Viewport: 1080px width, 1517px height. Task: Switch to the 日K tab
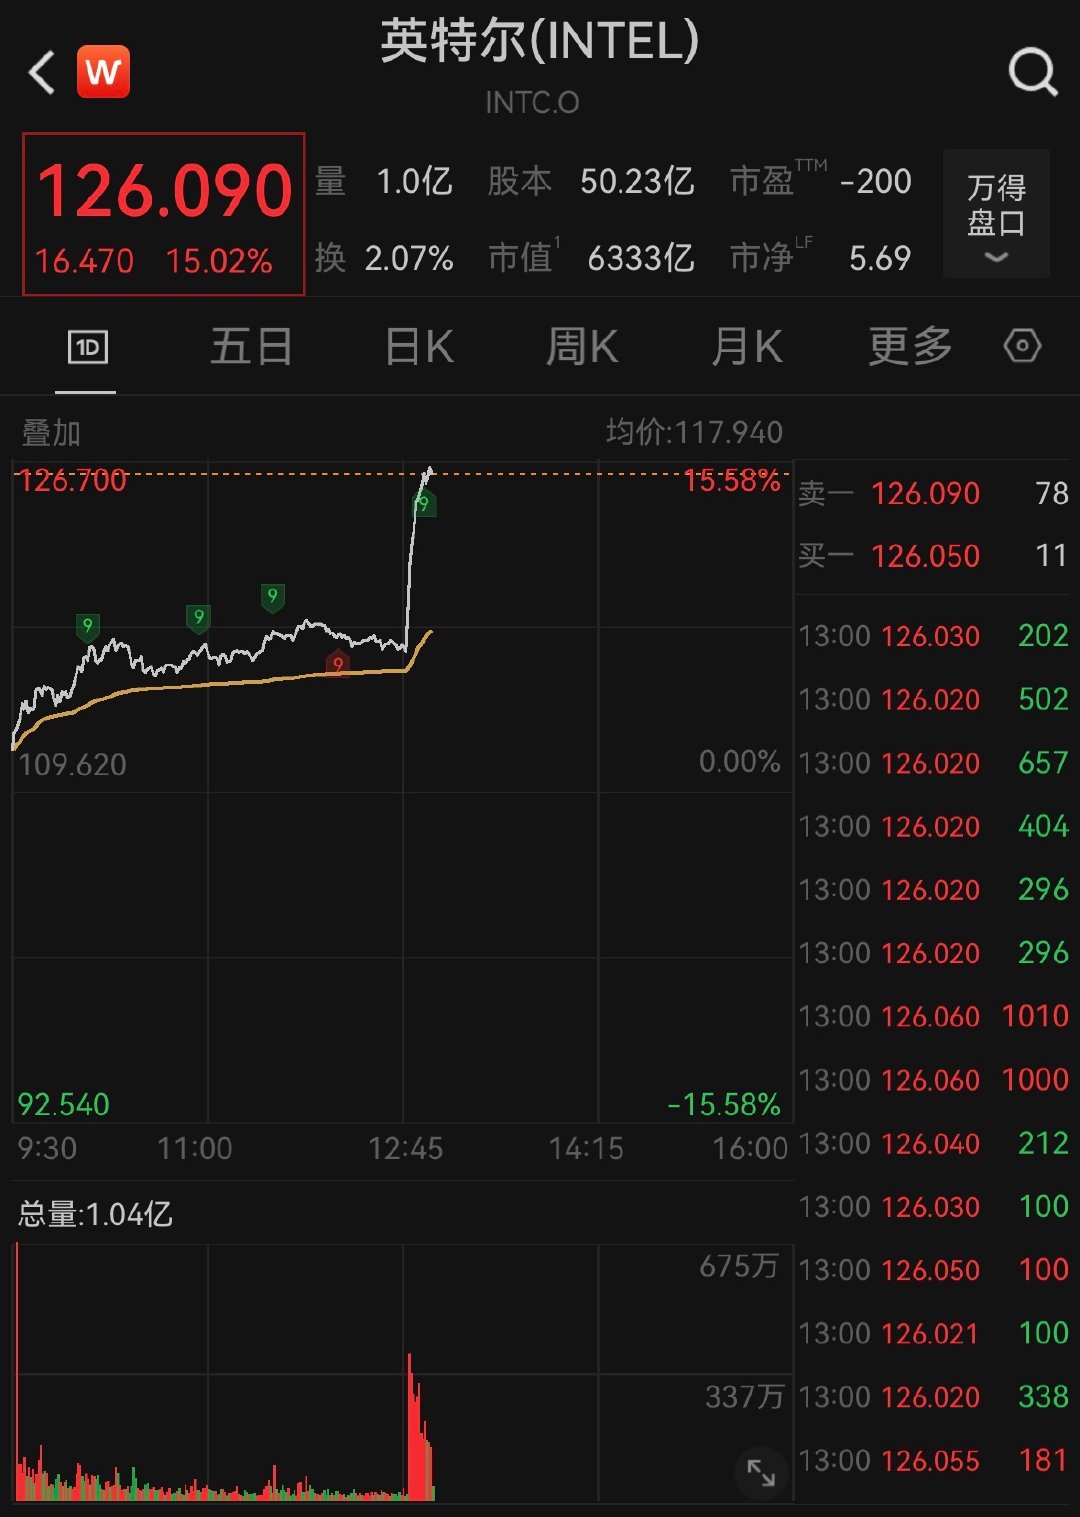(419, 347)
